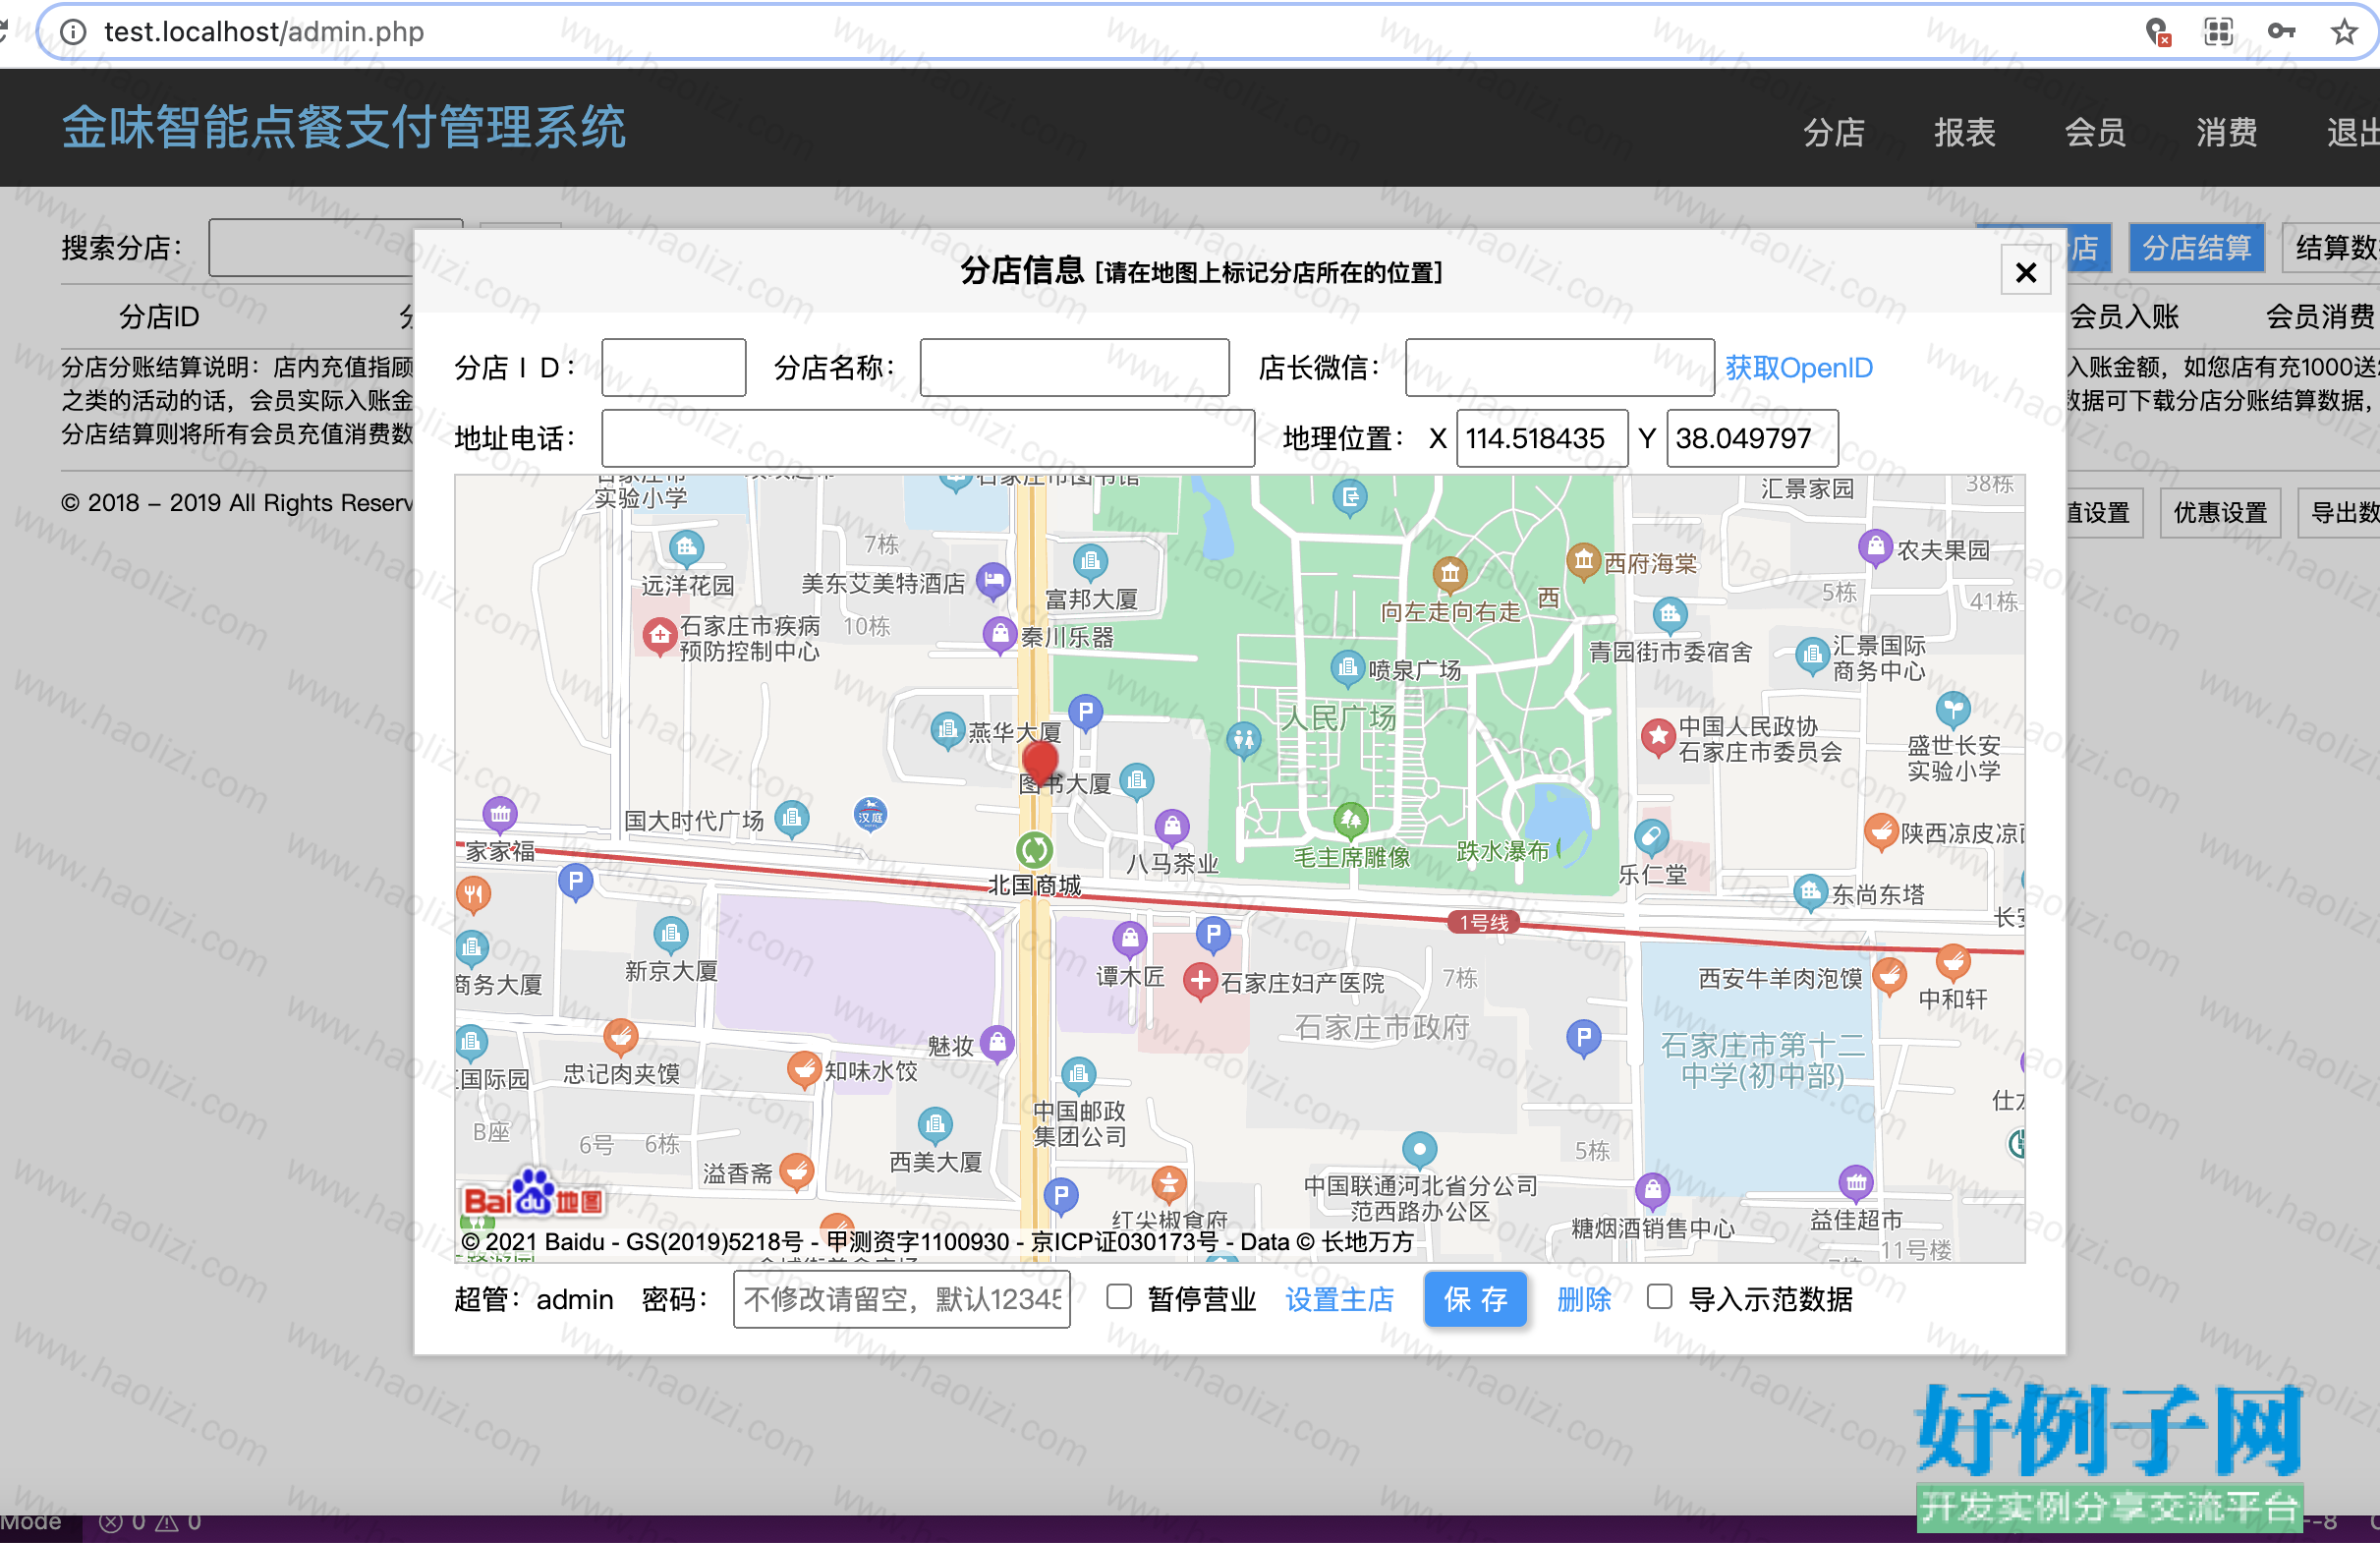The height and width of the screenshot is (1543, 2380).
Task: Open the 分店 menu
Action: (1833, 132)
